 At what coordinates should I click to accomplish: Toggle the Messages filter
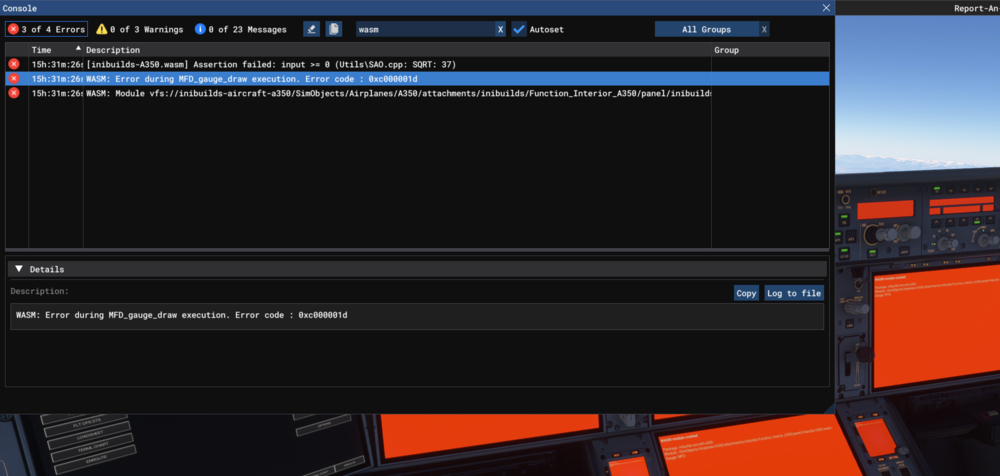[x=240, y=30]
